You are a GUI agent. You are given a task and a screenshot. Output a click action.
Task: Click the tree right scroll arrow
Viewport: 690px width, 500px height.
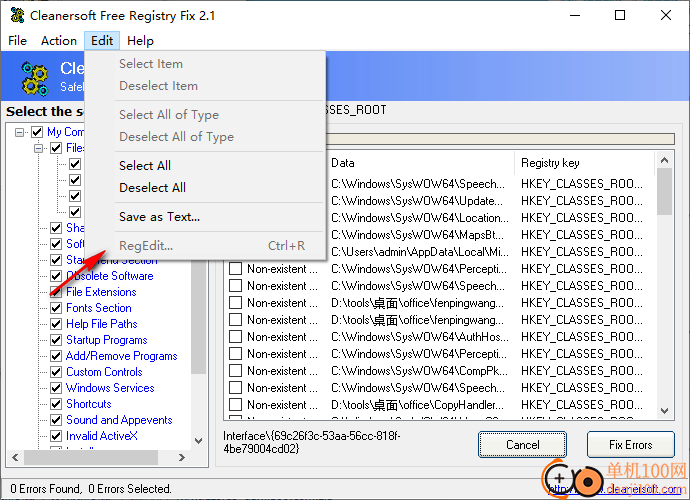182,457
